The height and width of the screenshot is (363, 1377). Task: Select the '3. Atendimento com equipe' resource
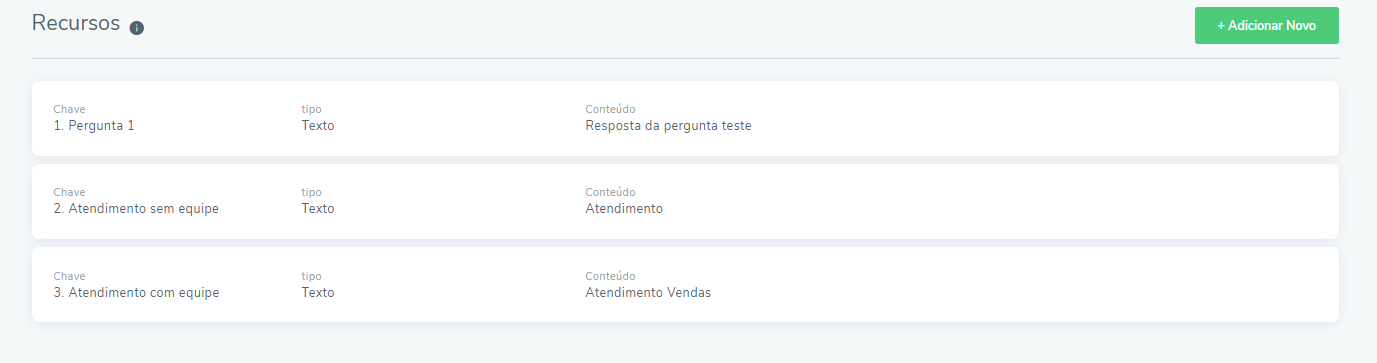[685, 285]
